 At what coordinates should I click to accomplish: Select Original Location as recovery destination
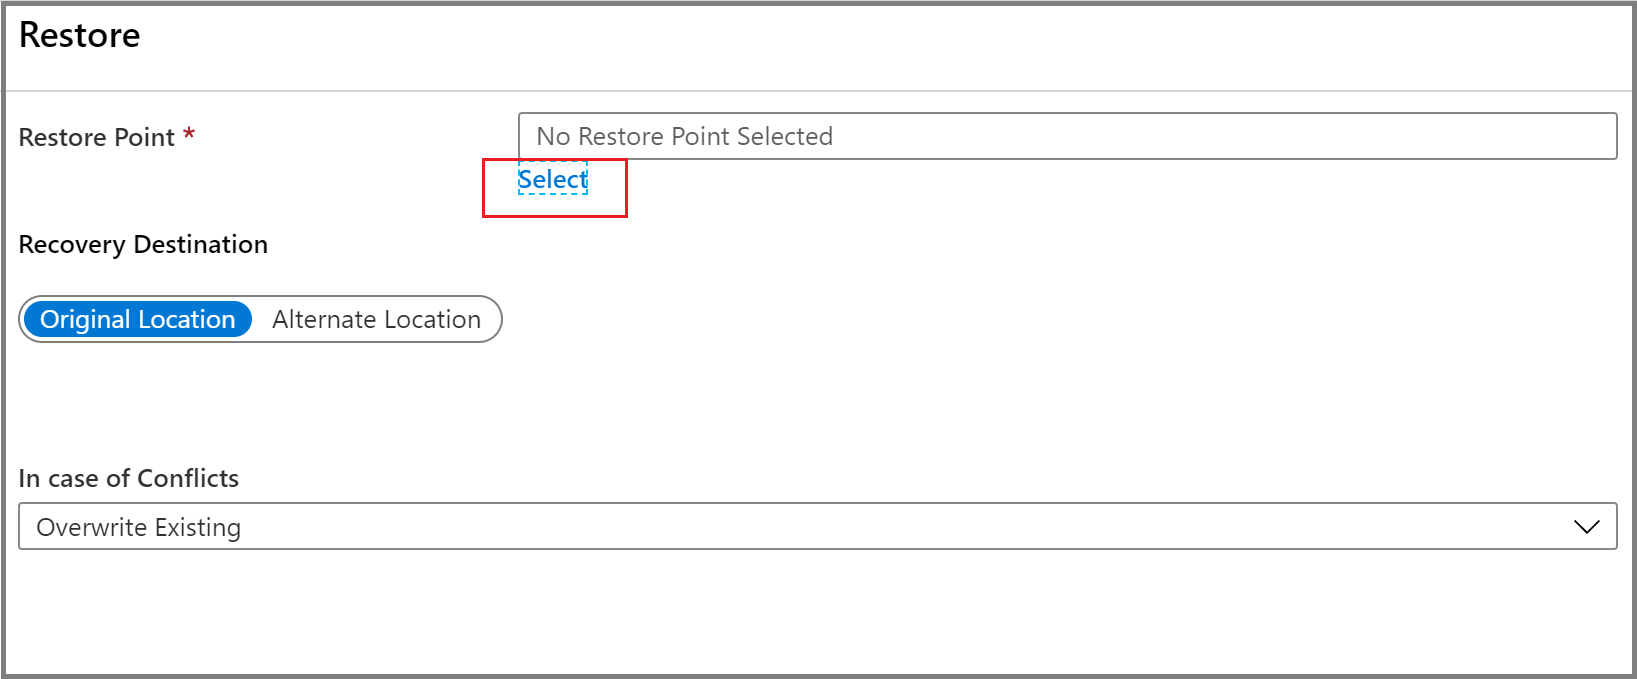[137, 319]
